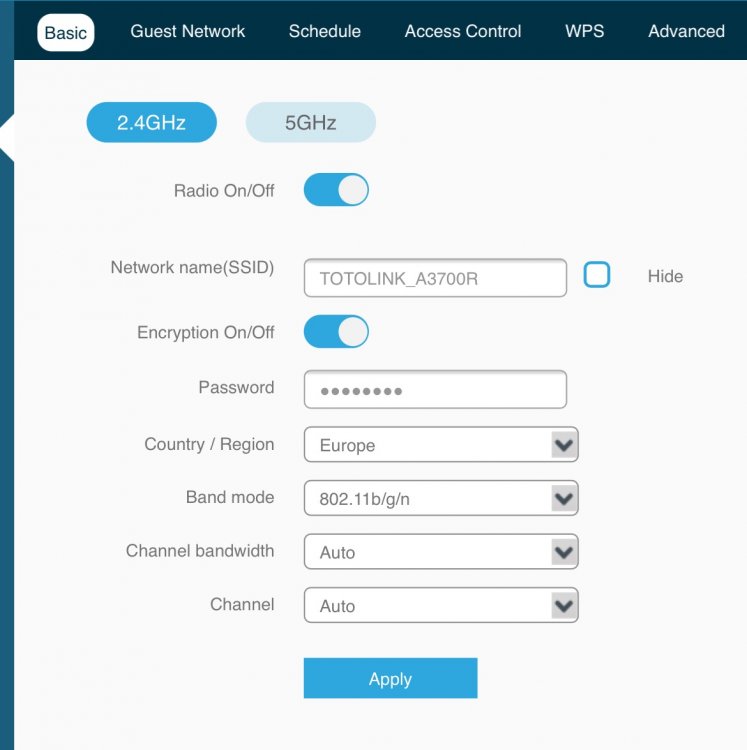Image resolution: width=747 pixels, height=750 pixels.
Task: Click into the Password field
Action: click(x=435, y=390)
